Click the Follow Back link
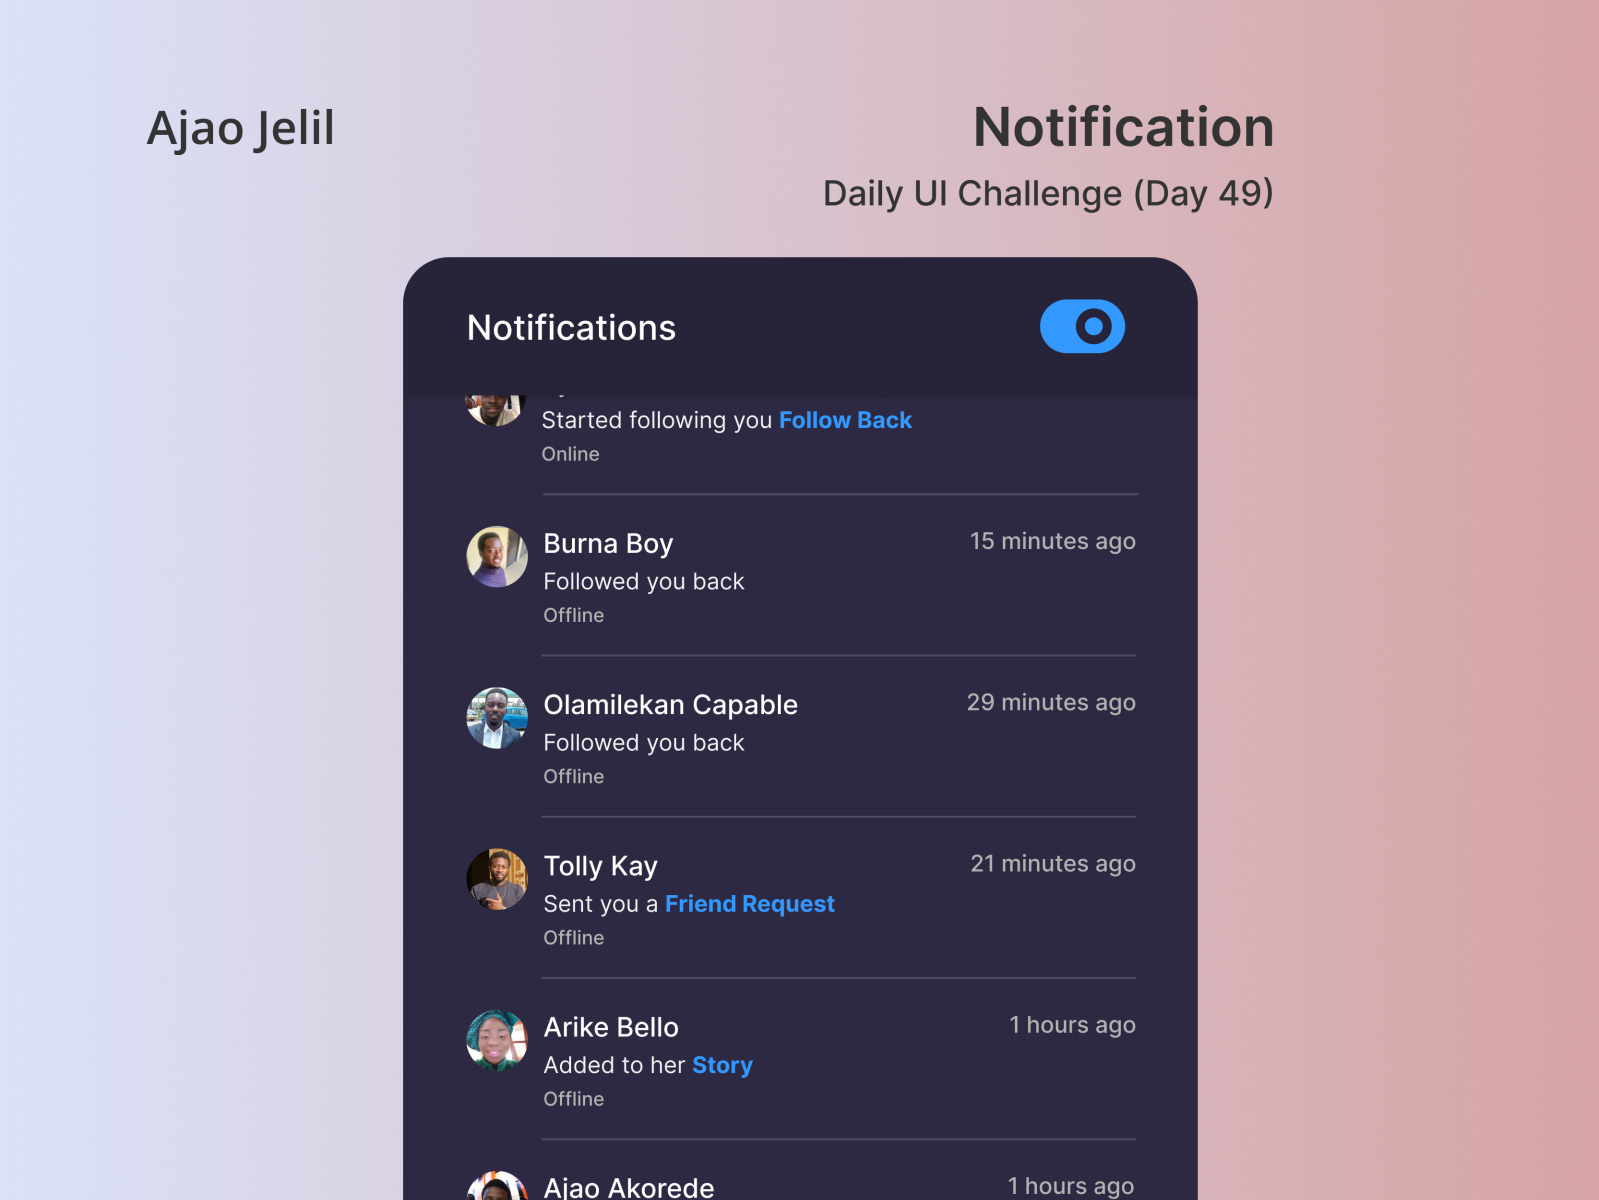The image size is (1599, 1200). pyautogui.click(x=845, y=420)
